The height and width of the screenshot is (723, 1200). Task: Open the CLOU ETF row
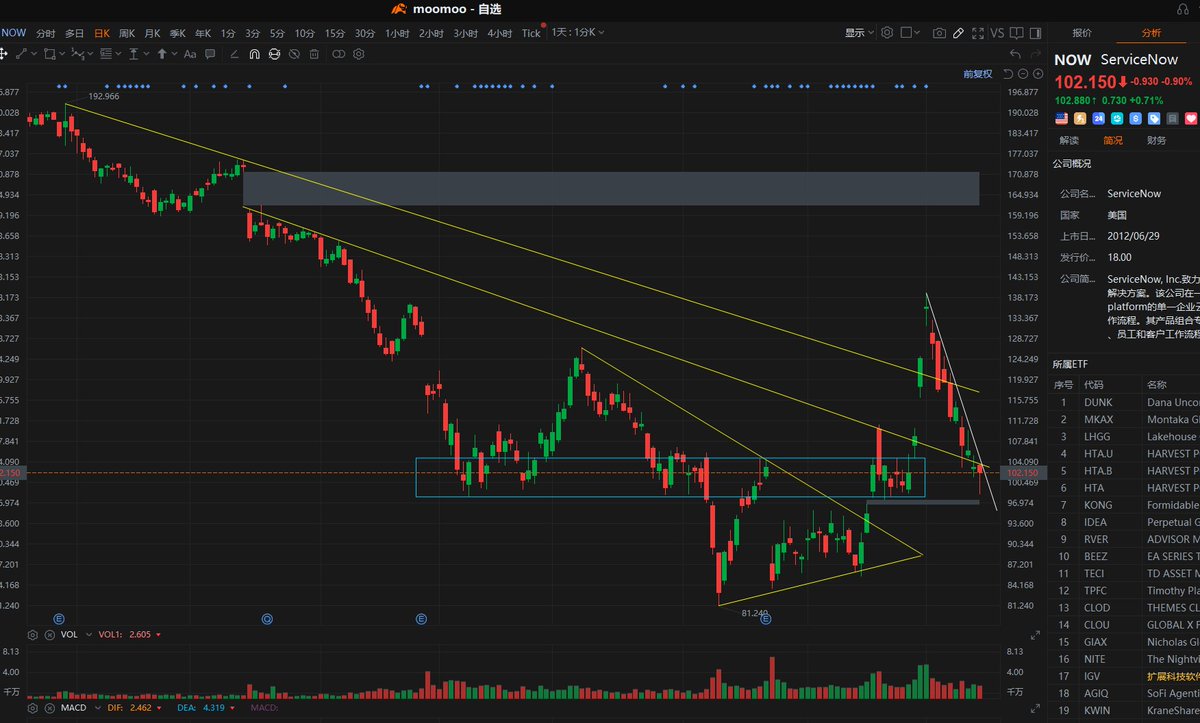(x=1126, y=625)
